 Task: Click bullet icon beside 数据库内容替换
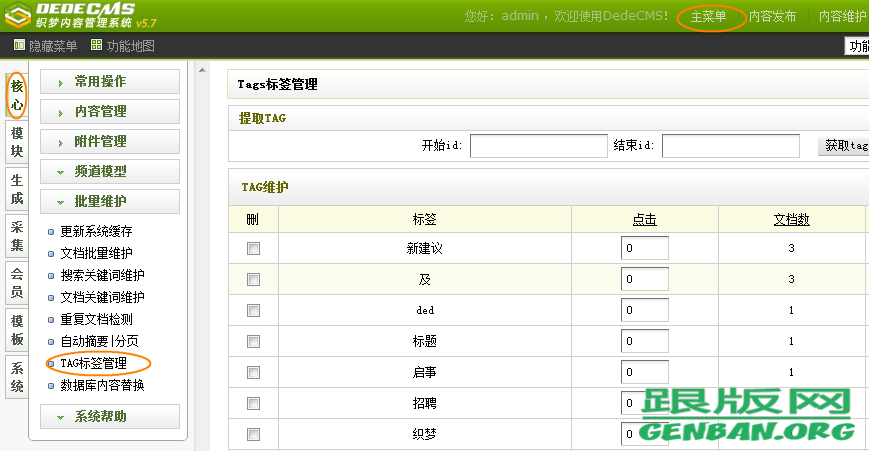pyautogui.click(x=51, y=385)
